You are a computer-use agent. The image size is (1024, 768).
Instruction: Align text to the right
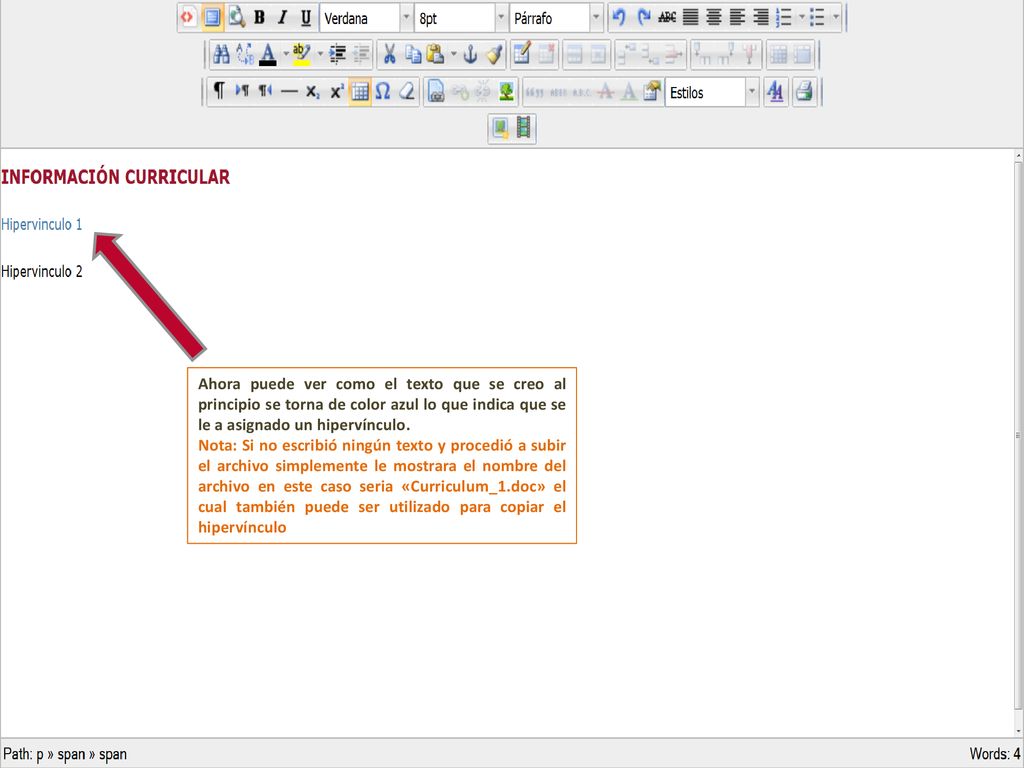pyautogui.click(x=761, y=18)
